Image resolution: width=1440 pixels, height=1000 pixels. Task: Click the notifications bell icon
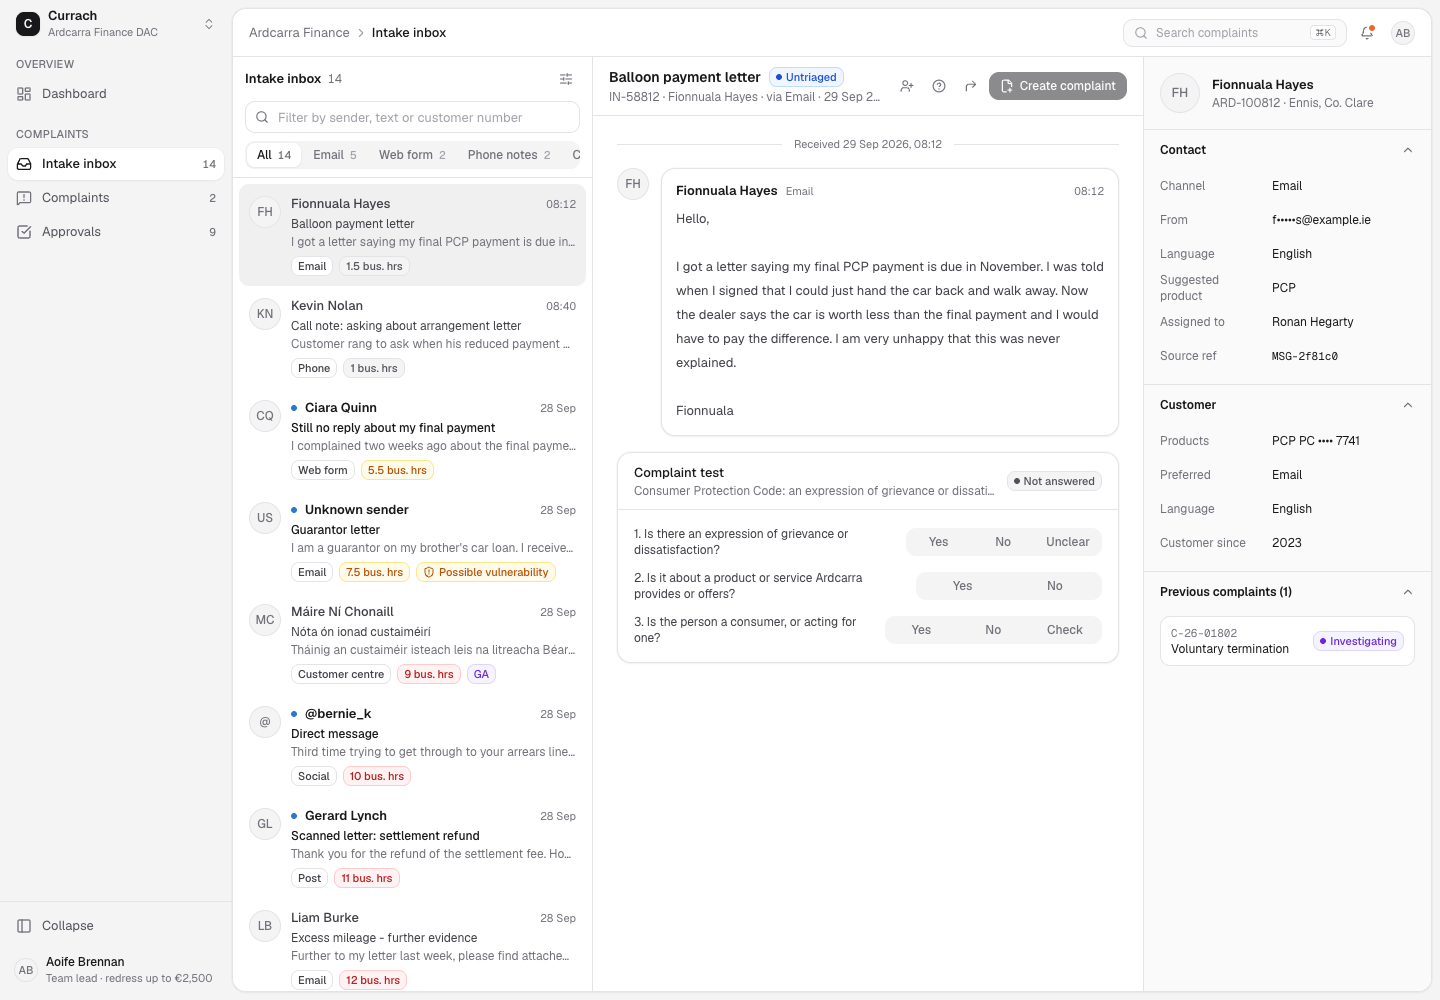tap(1367, 33)
